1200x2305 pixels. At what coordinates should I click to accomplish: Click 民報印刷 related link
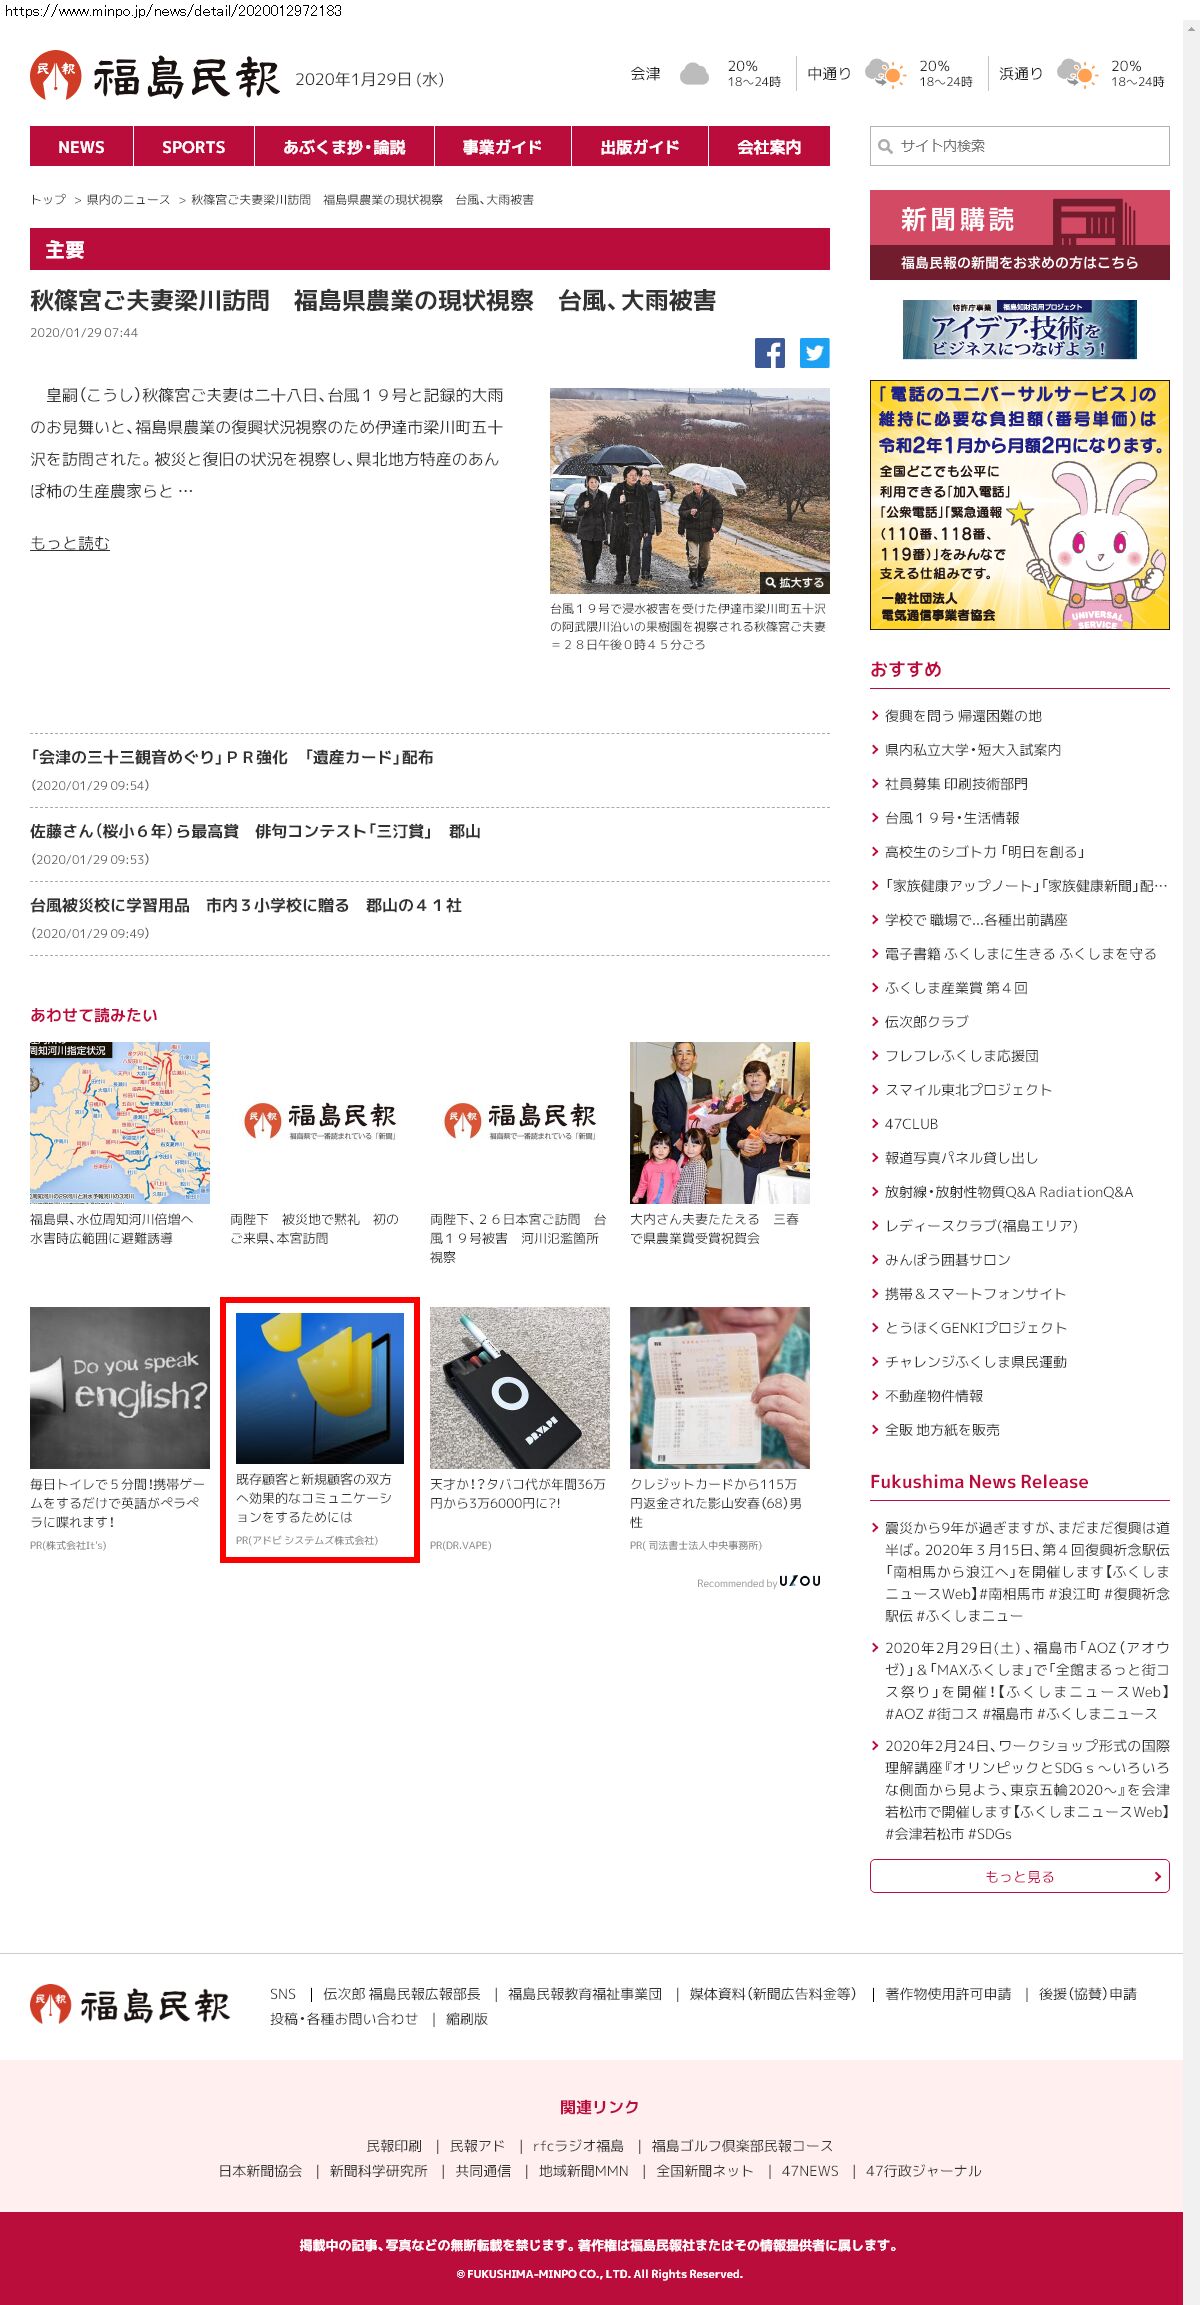click(x=394, y=2145)
